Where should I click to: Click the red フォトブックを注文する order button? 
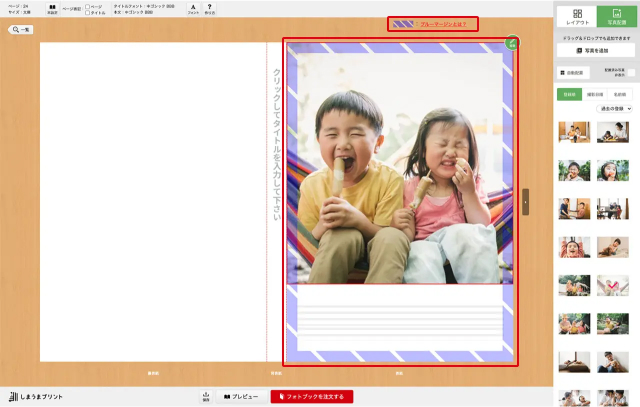pyautogui.click(x=312, y=396)
